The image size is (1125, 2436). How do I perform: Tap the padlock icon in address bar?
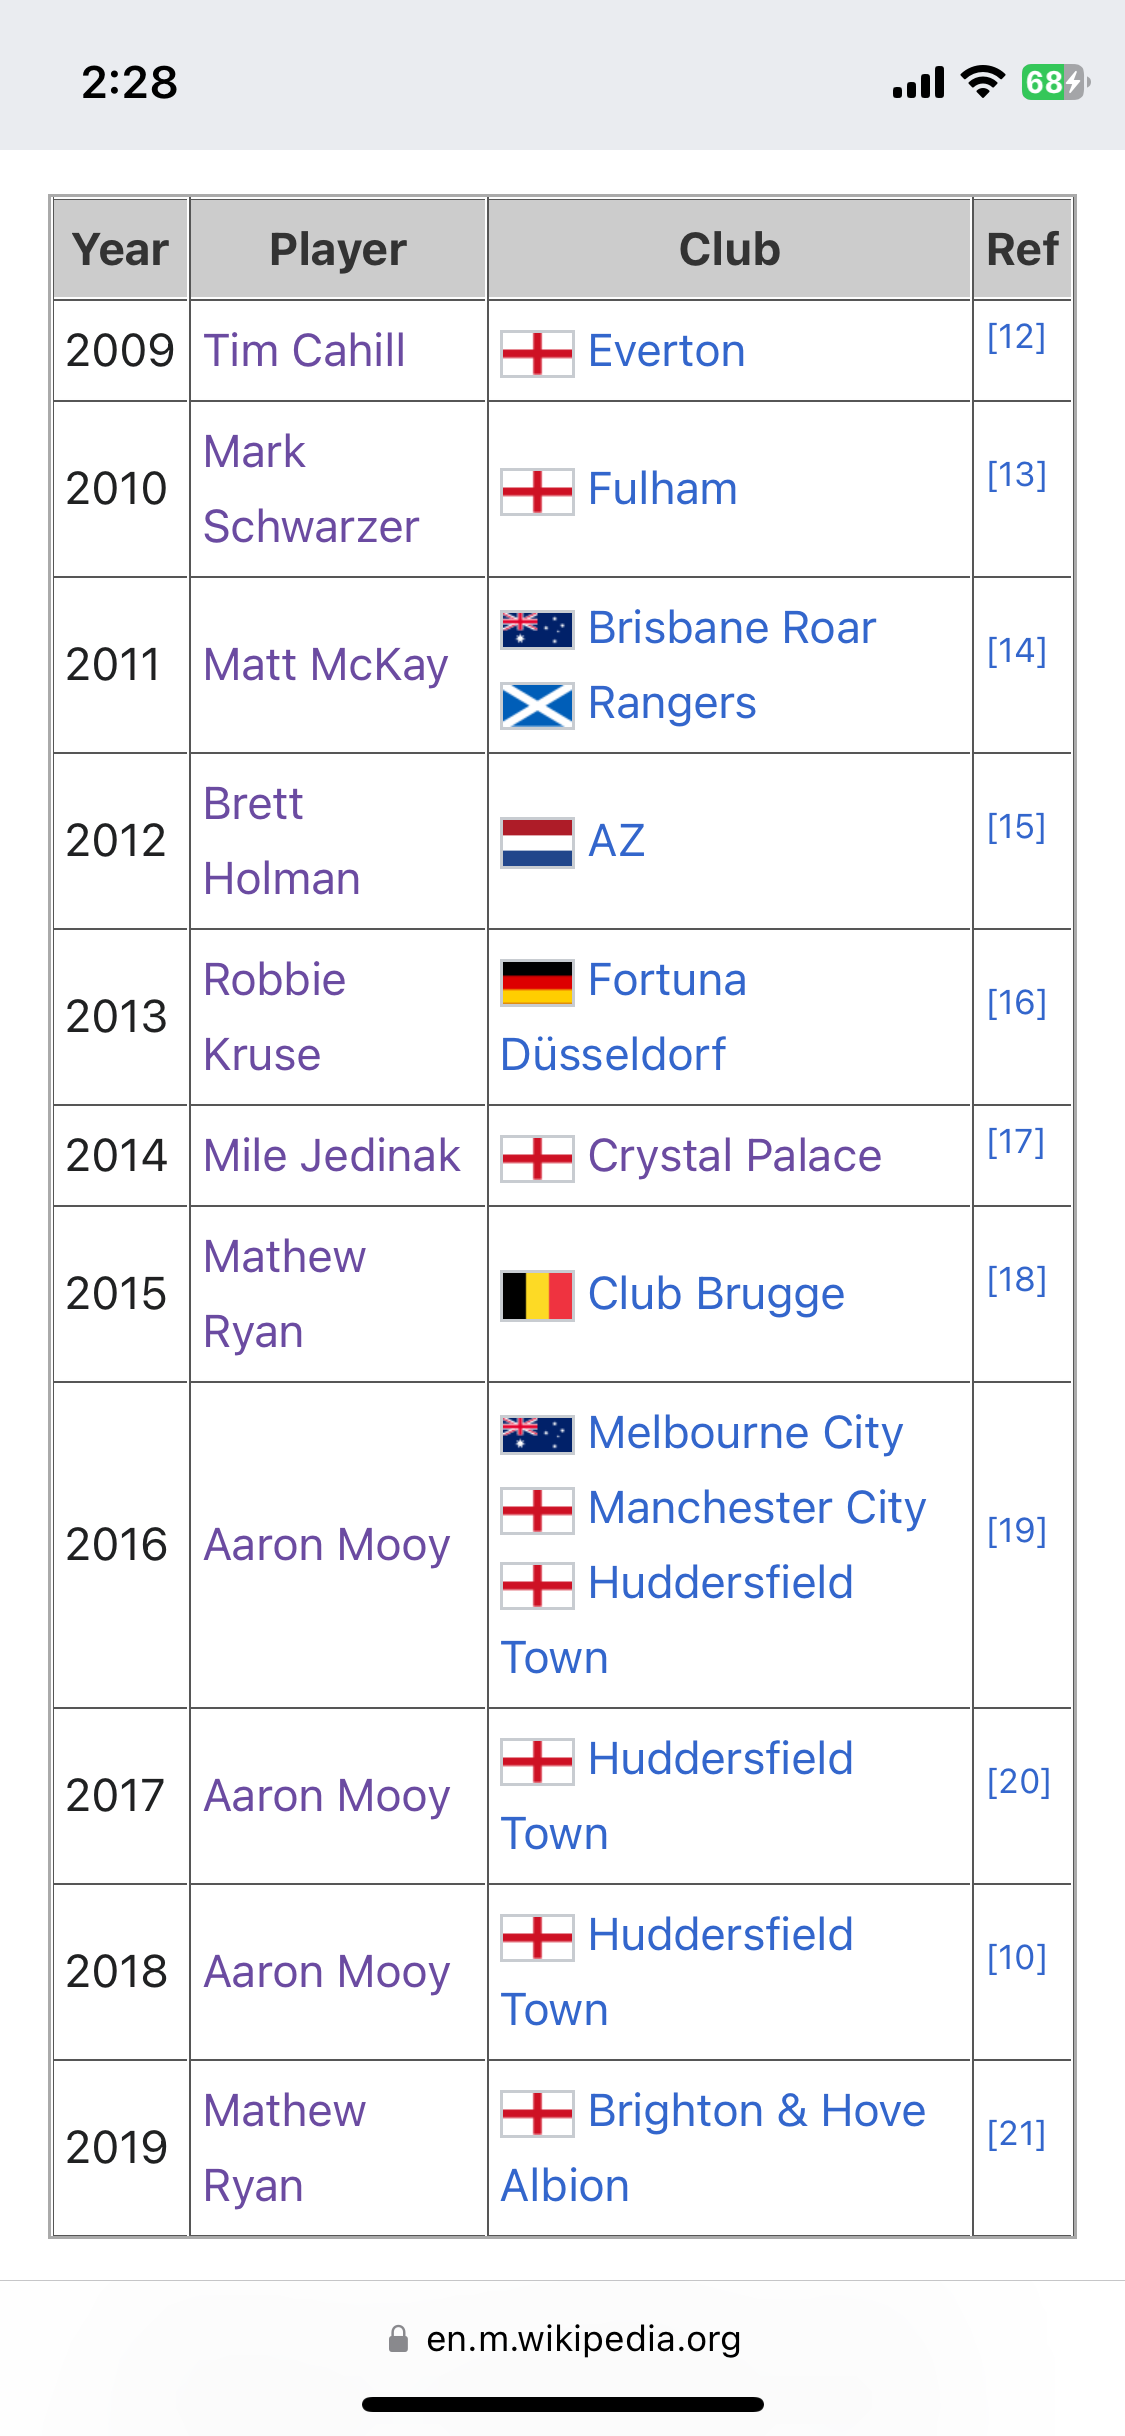398,2339
